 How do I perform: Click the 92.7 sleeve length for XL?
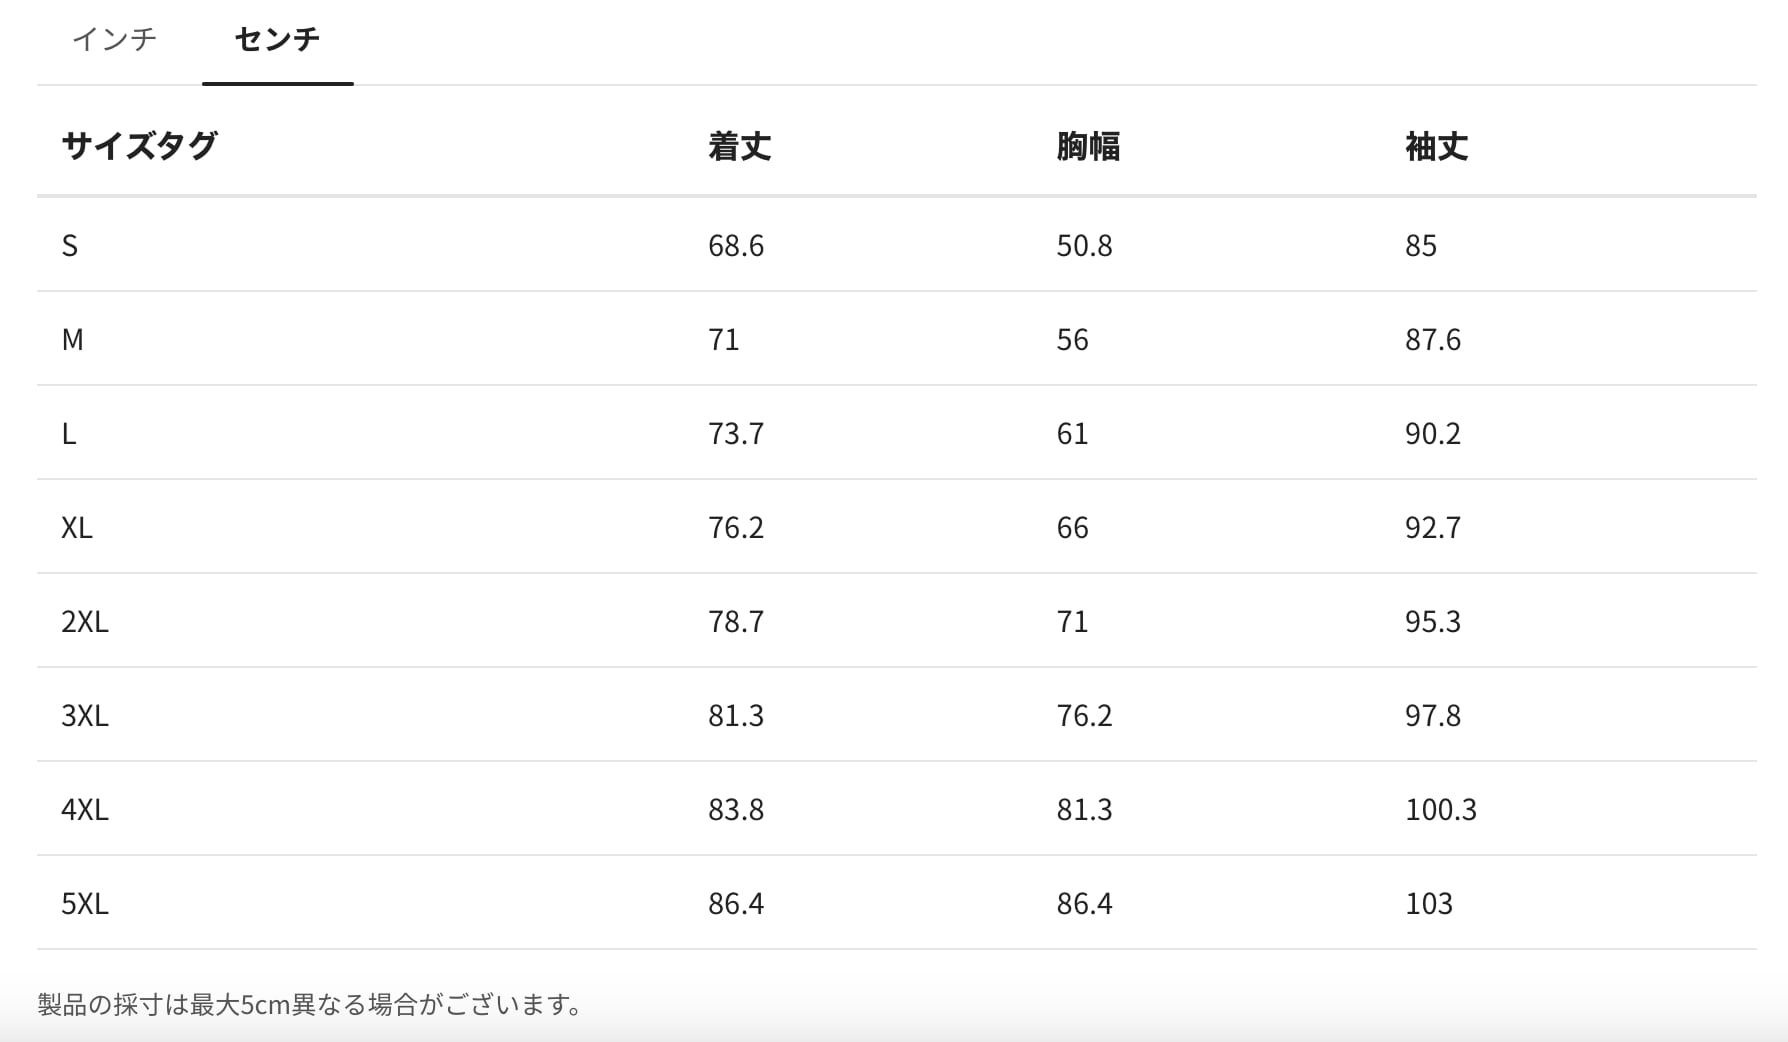(1432, 528)
